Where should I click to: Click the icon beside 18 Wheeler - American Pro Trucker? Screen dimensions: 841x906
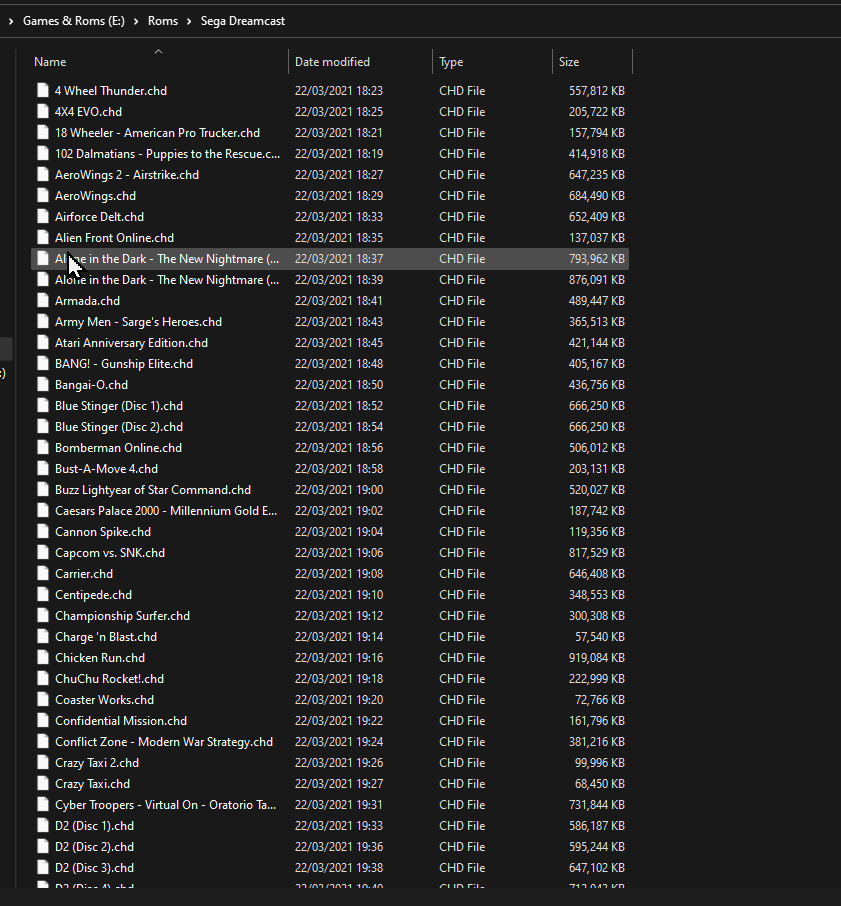(x=43, y=133)
